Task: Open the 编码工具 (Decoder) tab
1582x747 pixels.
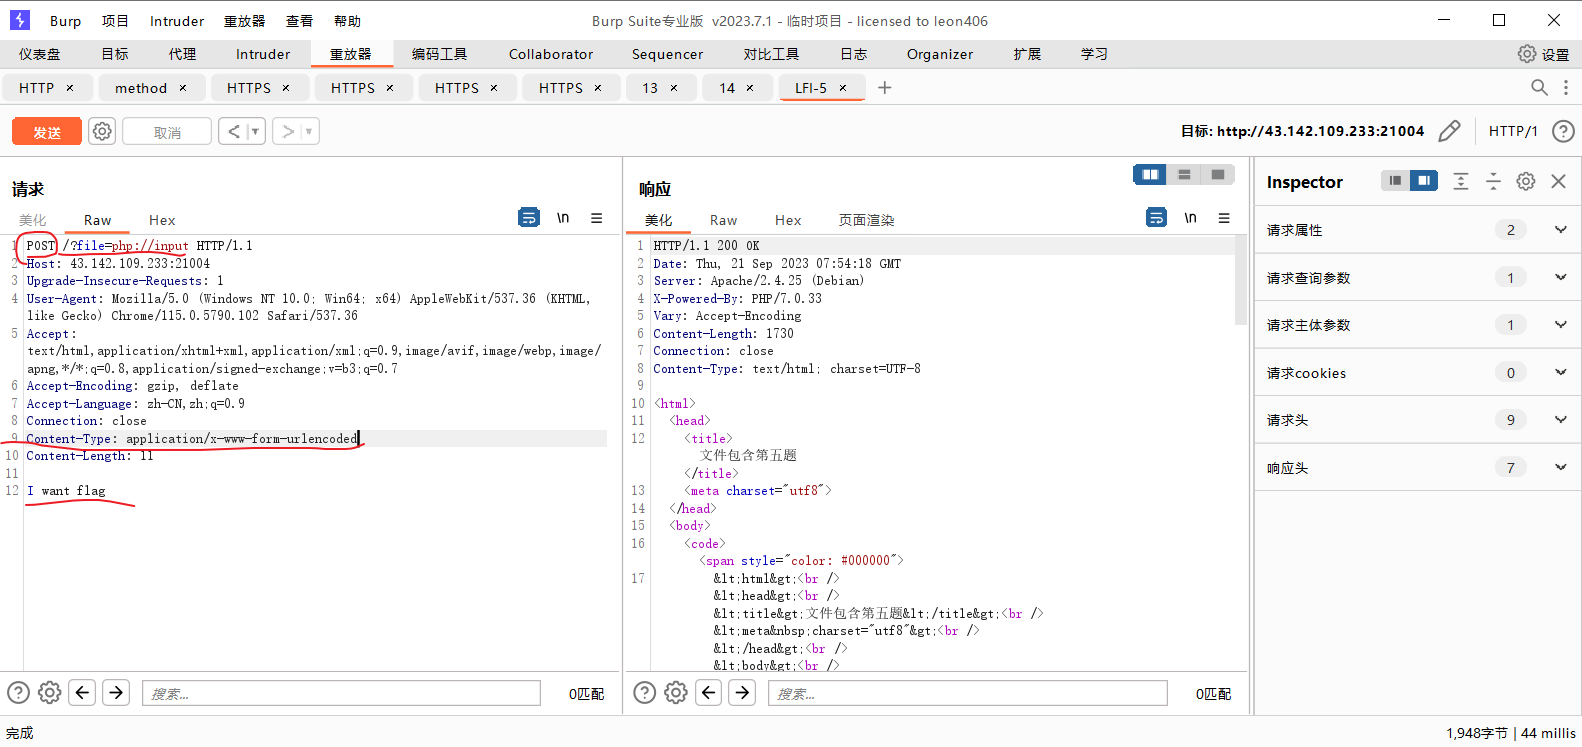Action: pyautogui.click(x=440, y=54)
